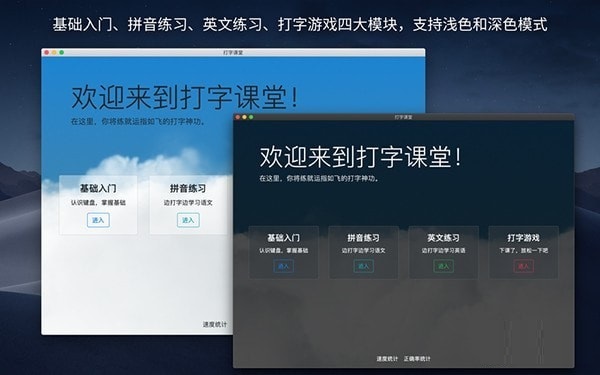Viewport: 600px width, 375px height.
Task: Minimize the light window with yellow button
Action: (54, 52)
